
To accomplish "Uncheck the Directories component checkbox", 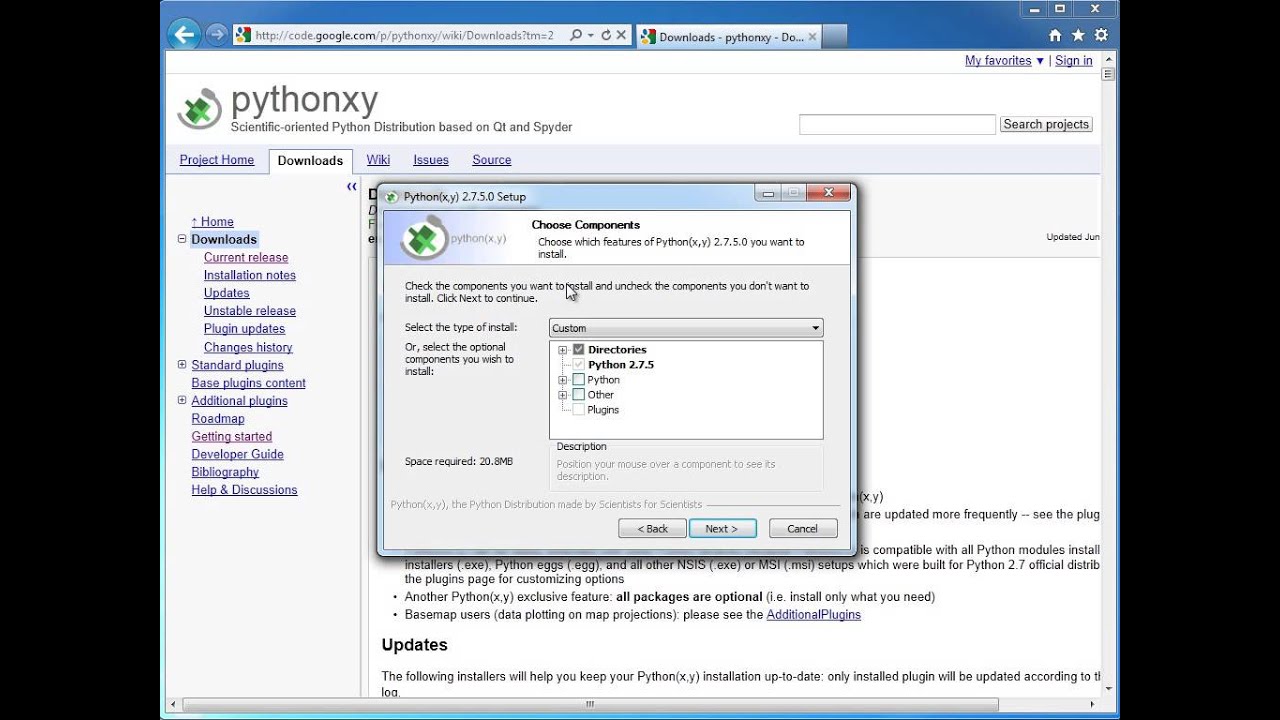I will pyautogui.click(x=578, y=350).
